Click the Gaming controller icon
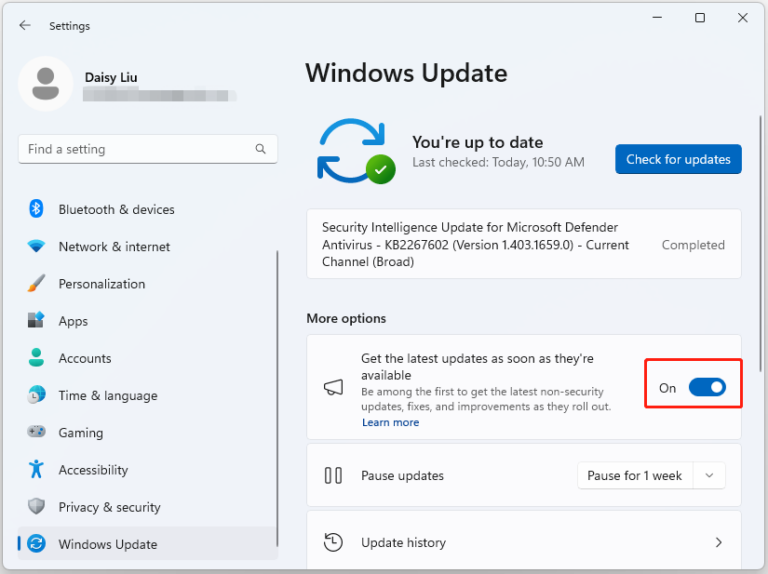 click(36, 432)
